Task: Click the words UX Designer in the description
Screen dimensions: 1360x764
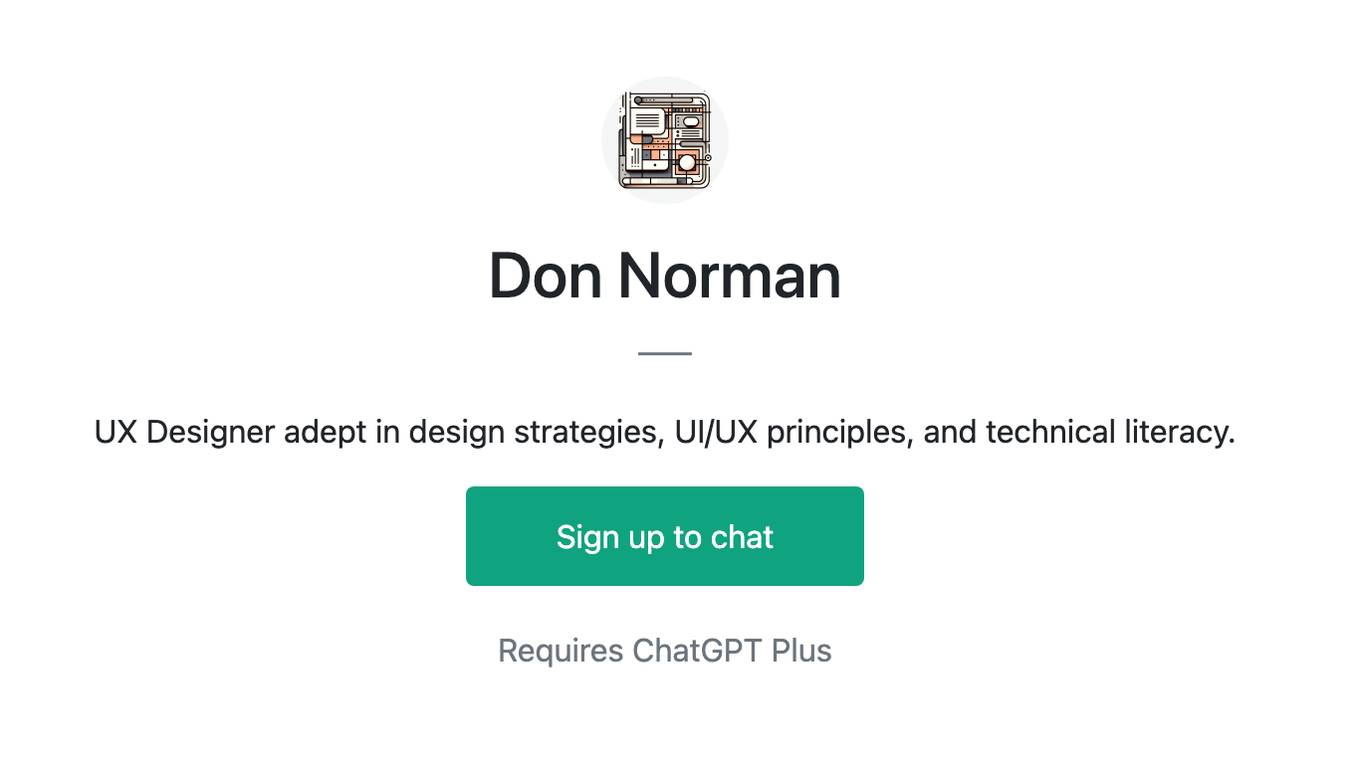Action: pos(184,432)
